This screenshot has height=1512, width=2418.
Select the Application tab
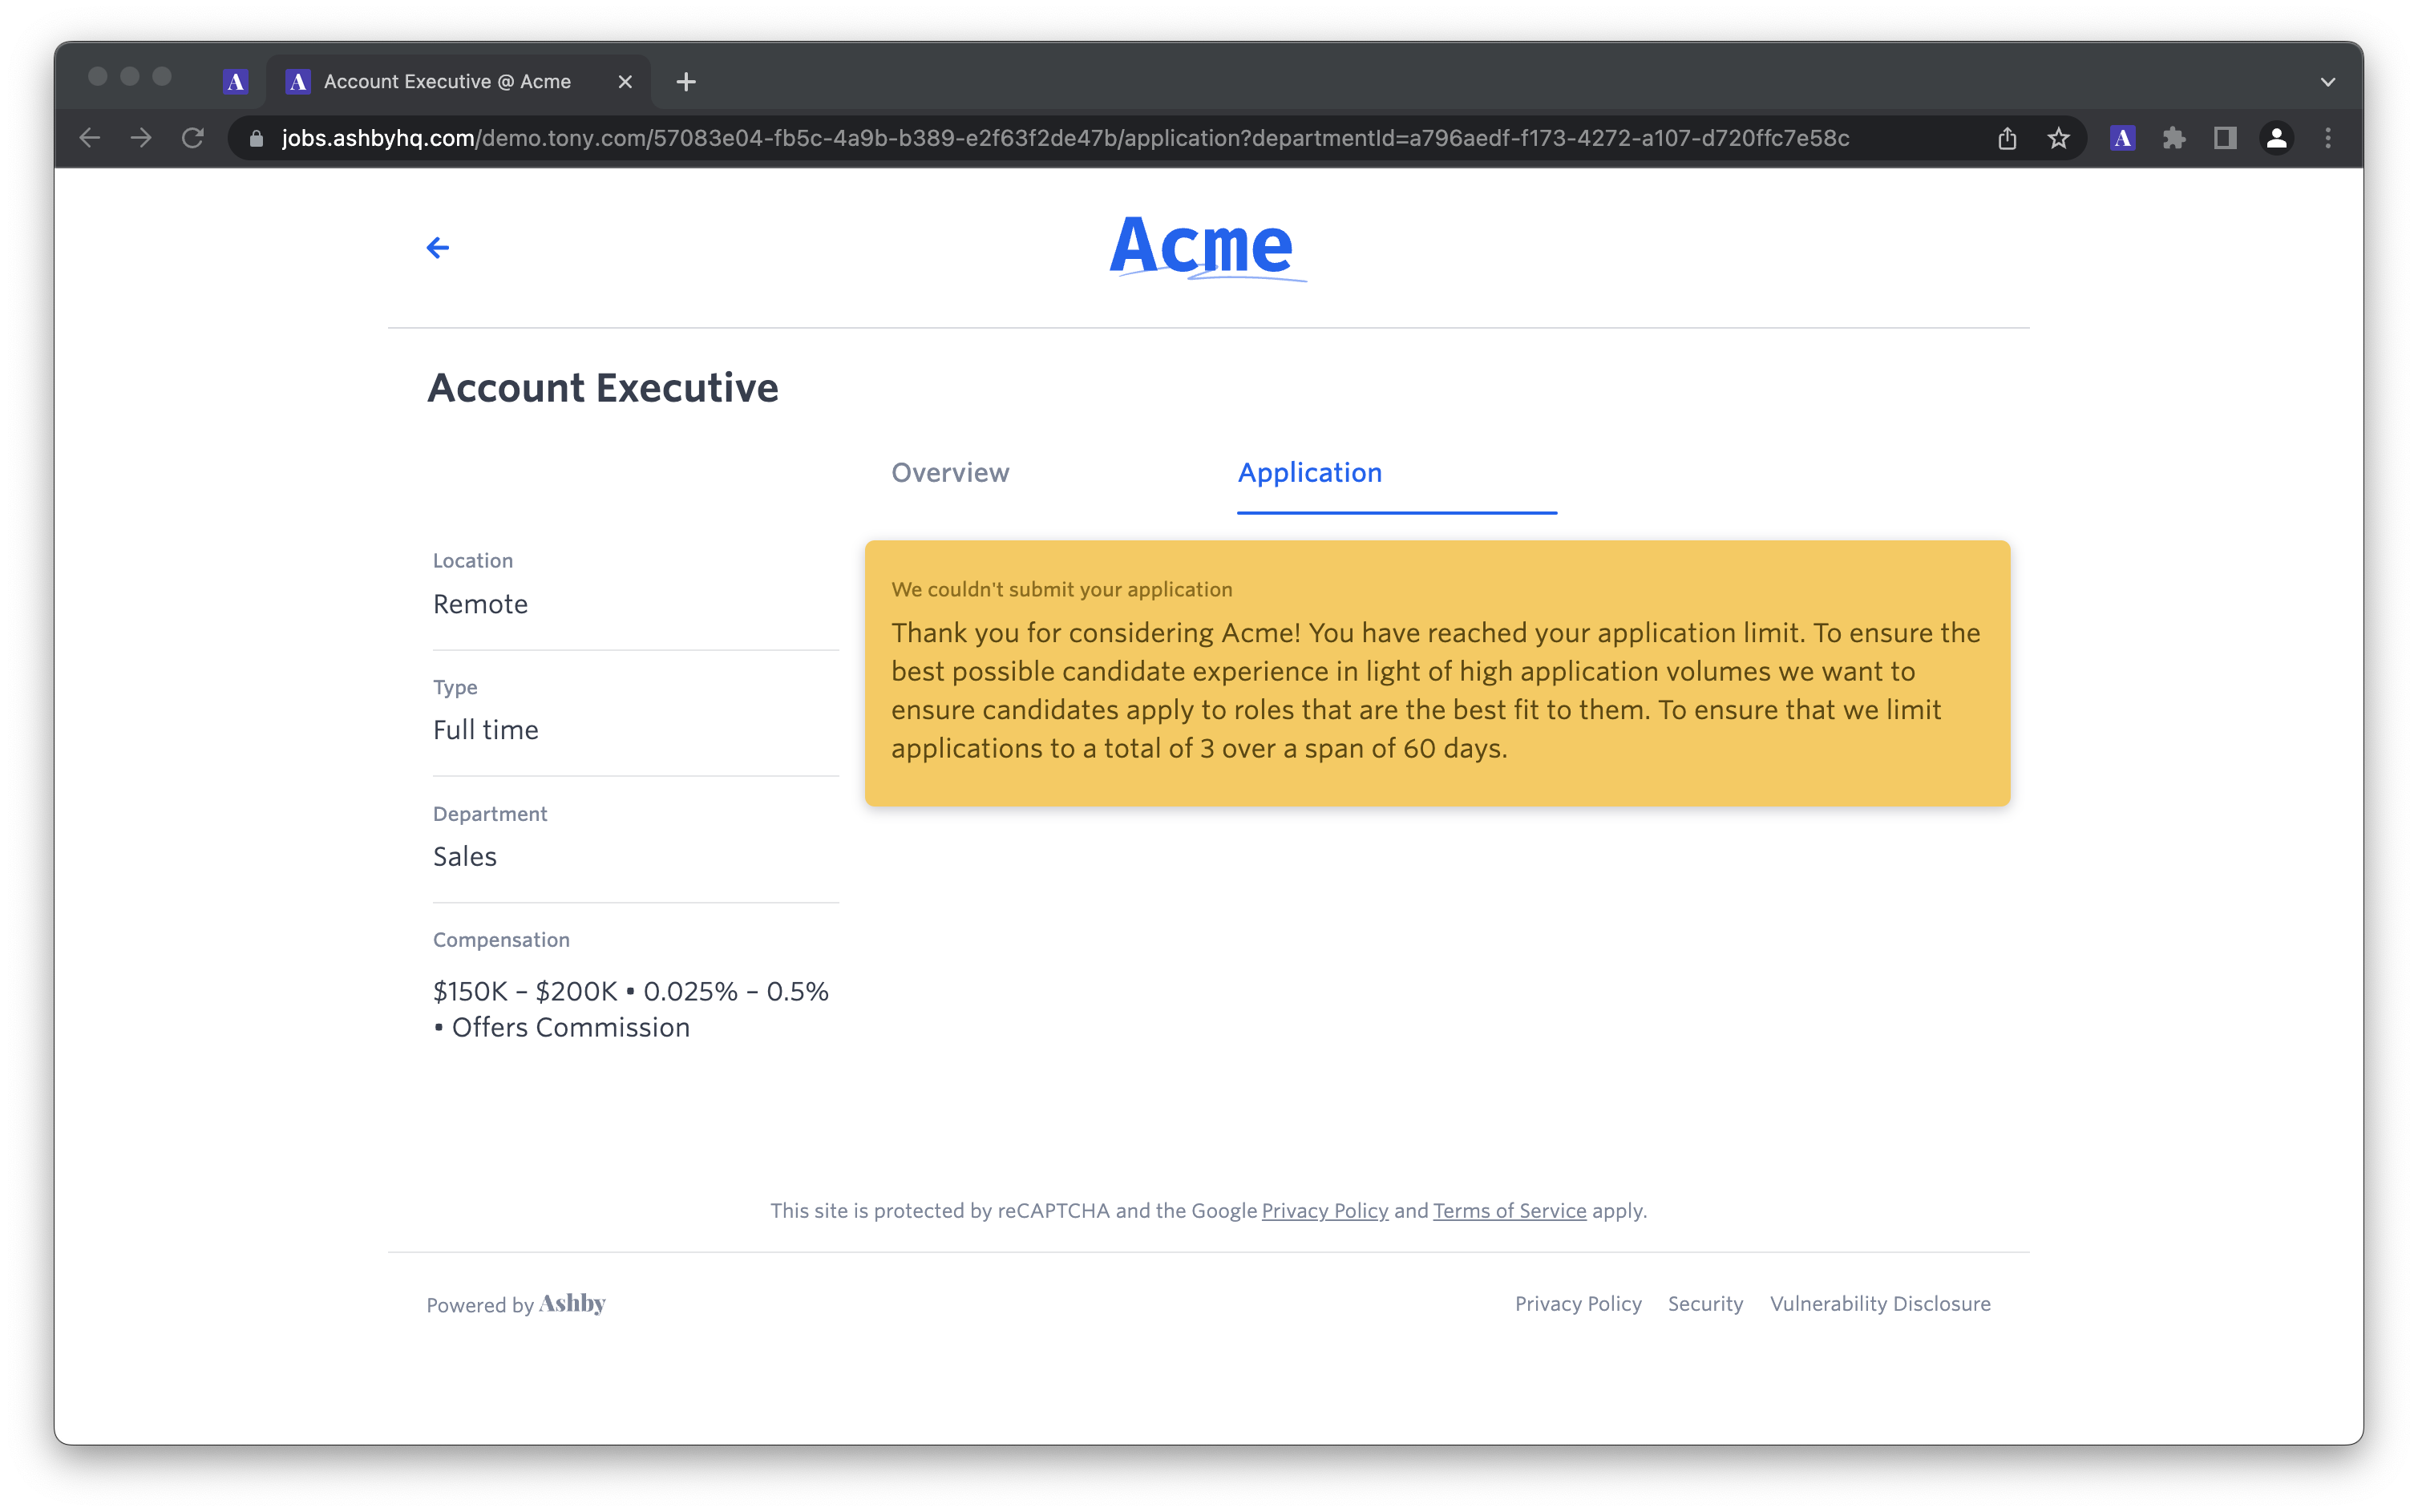click(x=1309, y=472)
